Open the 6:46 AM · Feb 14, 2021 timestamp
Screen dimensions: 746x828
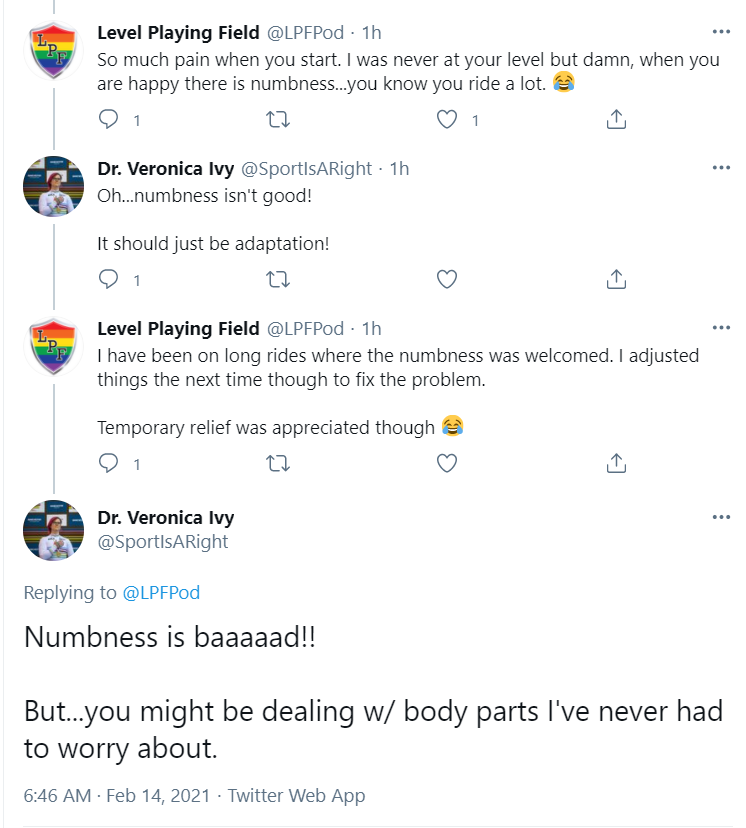click(117, 795)
